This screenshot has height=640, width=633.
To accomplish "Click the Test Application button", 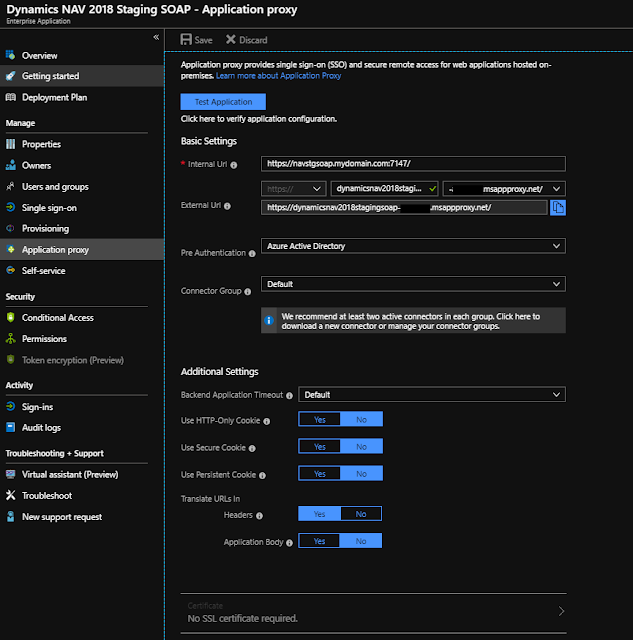I will [x=223, y=102].
